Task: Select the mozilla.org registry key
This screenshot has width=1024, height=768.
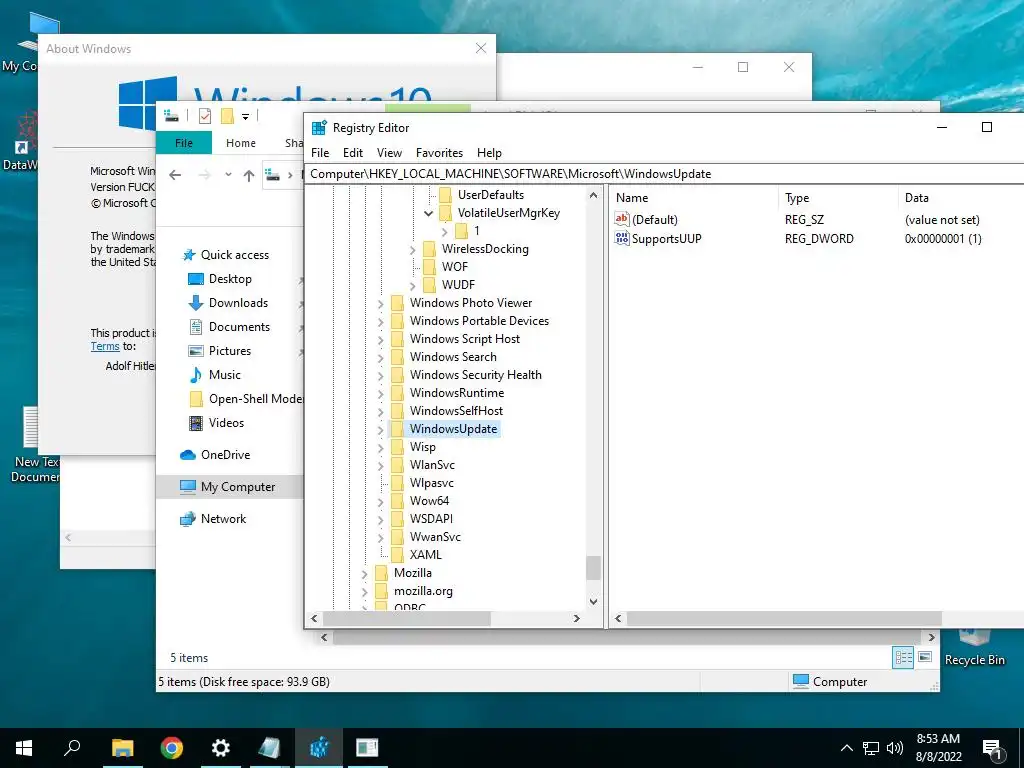Action: point(423,590)
